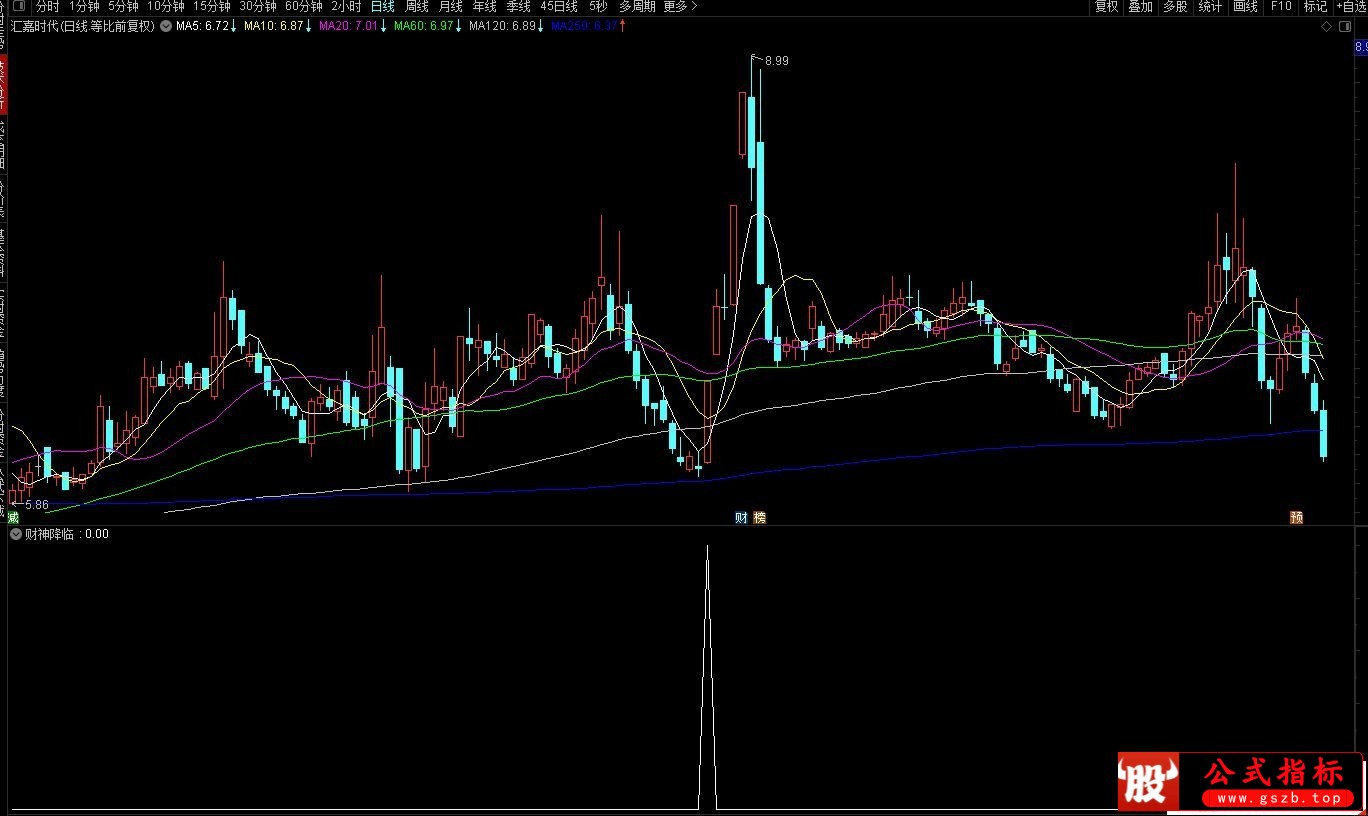Click the blue MA250 label
This screenshot has height=816, width=1368.
pos(584,26)
